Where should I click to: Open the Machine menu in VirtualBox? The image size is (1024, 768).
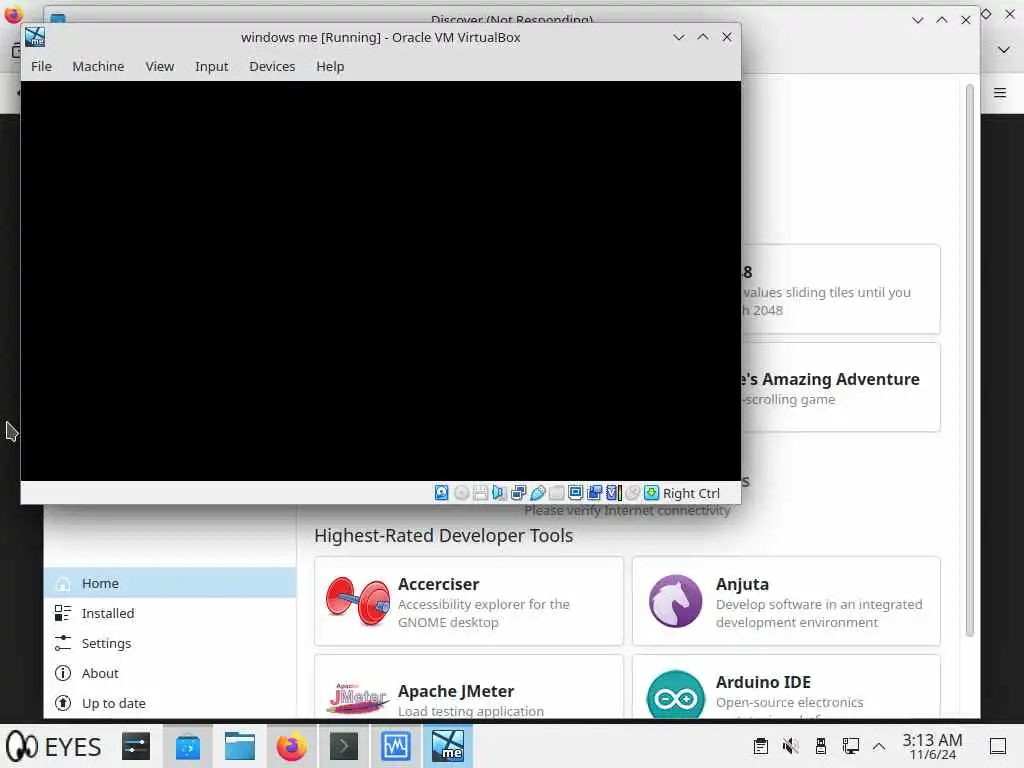(98, 67)
